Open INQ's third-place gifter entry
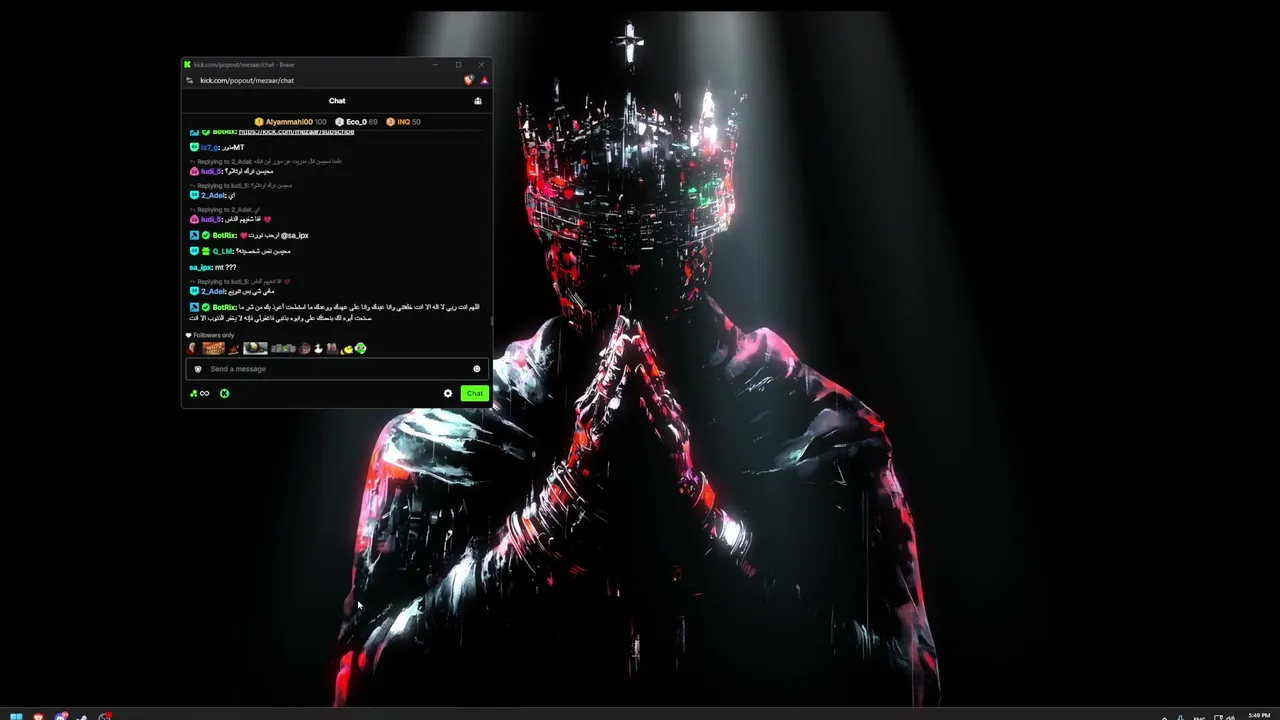1280x720 pixels. coord(404,122)
